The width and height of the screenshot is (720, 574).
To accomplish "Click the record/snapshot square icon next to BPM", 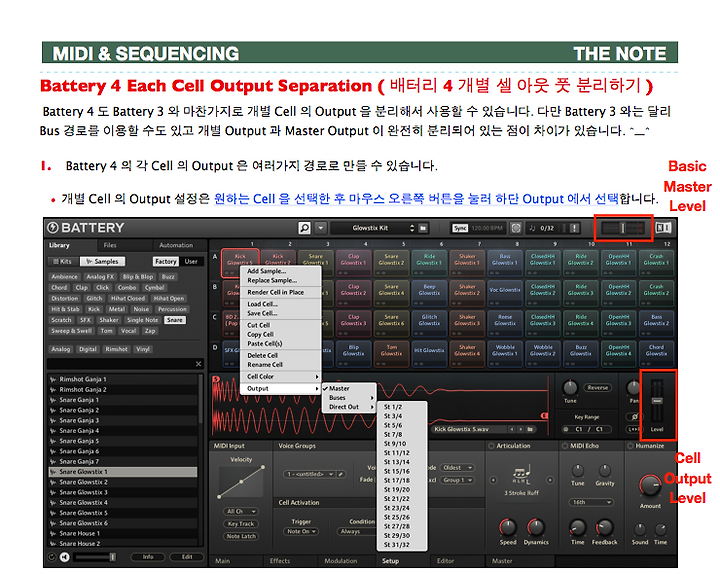I will coord(516,228).
